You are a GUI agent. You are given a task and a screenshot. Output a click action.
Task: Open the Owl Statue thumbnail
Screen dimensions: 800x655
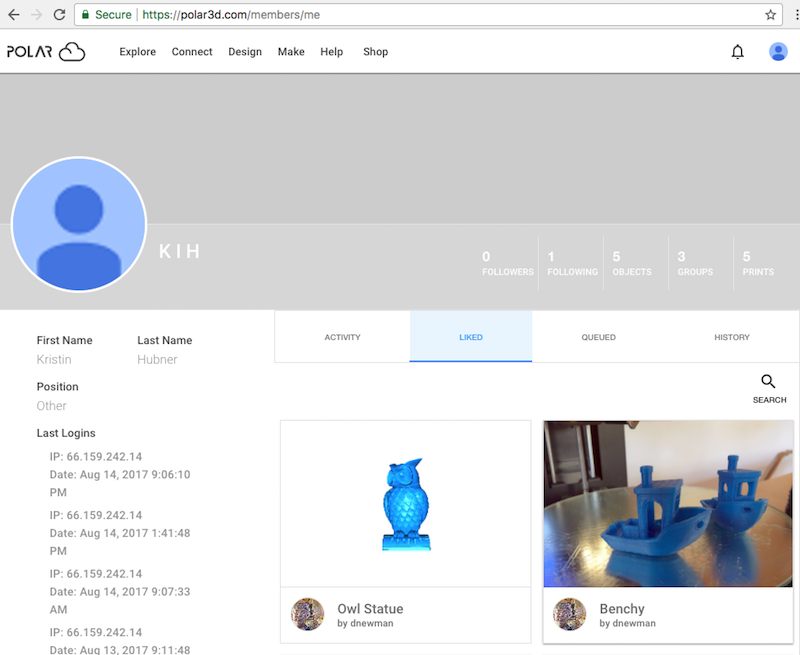[406, 504]
